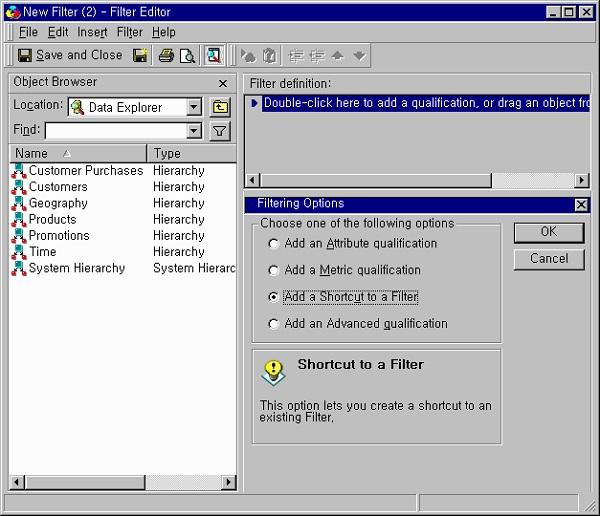Click the Save and New icon
Image resolution: width=600 pixels, height=516 pixels.
[140, 56]
